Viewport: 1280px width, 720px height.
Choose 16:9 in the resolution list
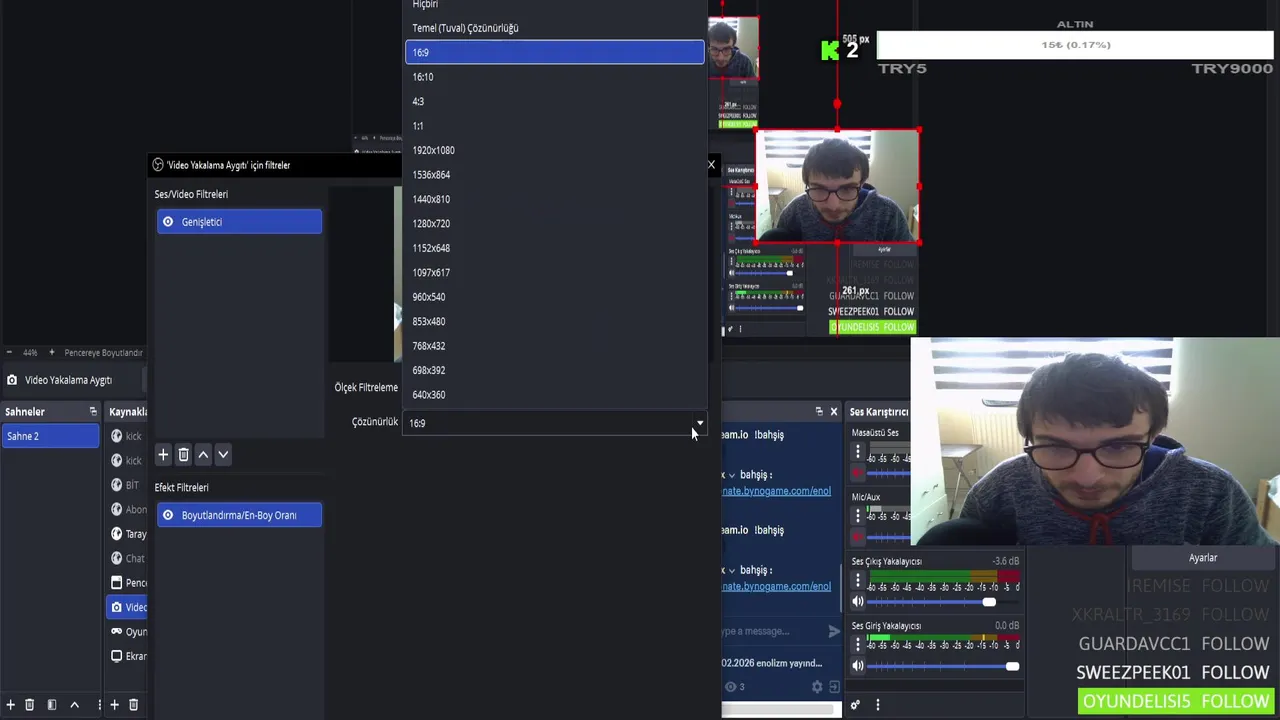[555, 52]
